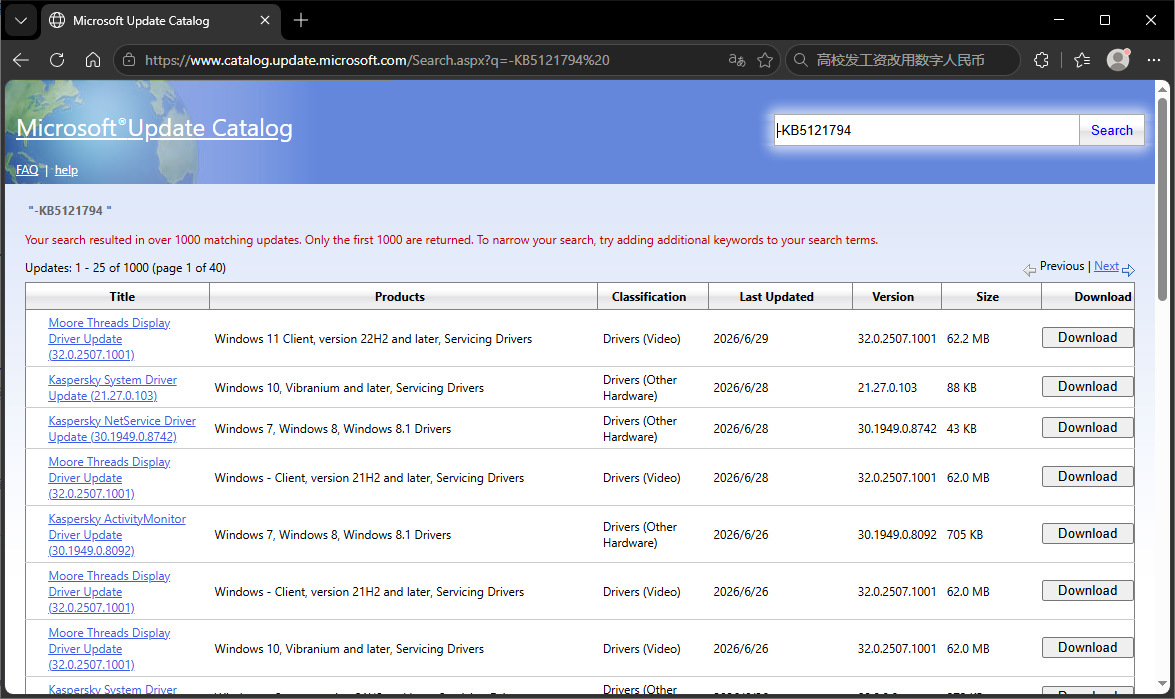Click "Windows 7, Windows 8, Windows 8.1 Drivers" NetService row
Viewport: 1175px width, 699px height.
click(x=333, y=429)
